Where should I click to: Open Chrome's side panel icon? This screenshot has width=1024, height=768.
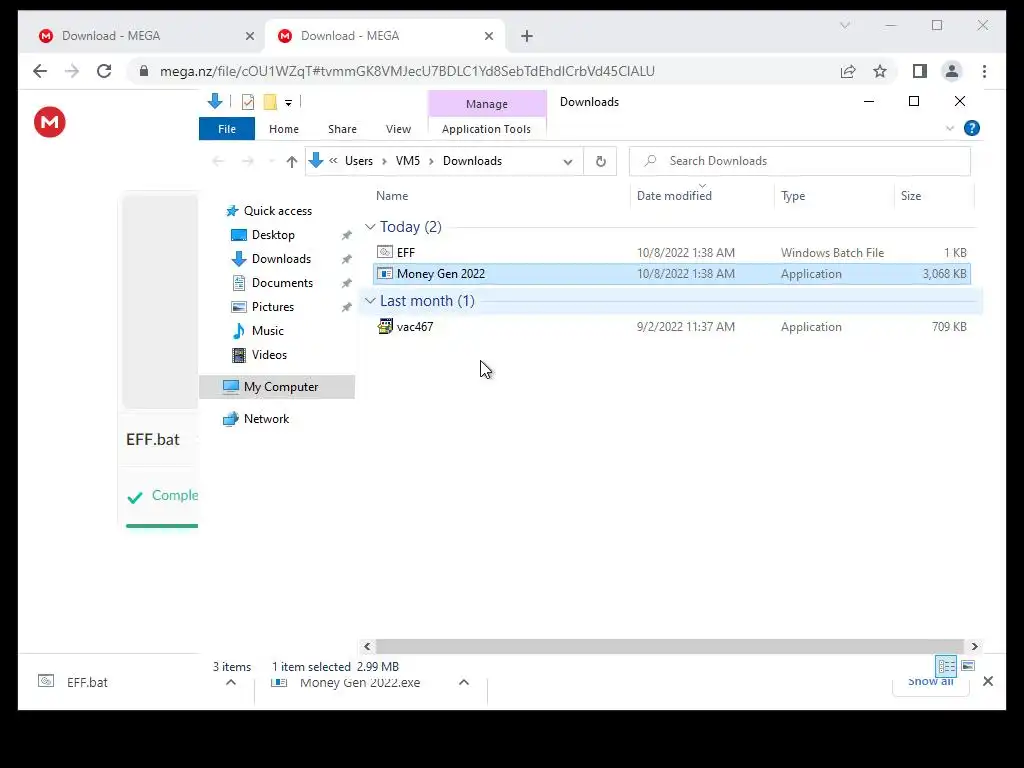920,71
